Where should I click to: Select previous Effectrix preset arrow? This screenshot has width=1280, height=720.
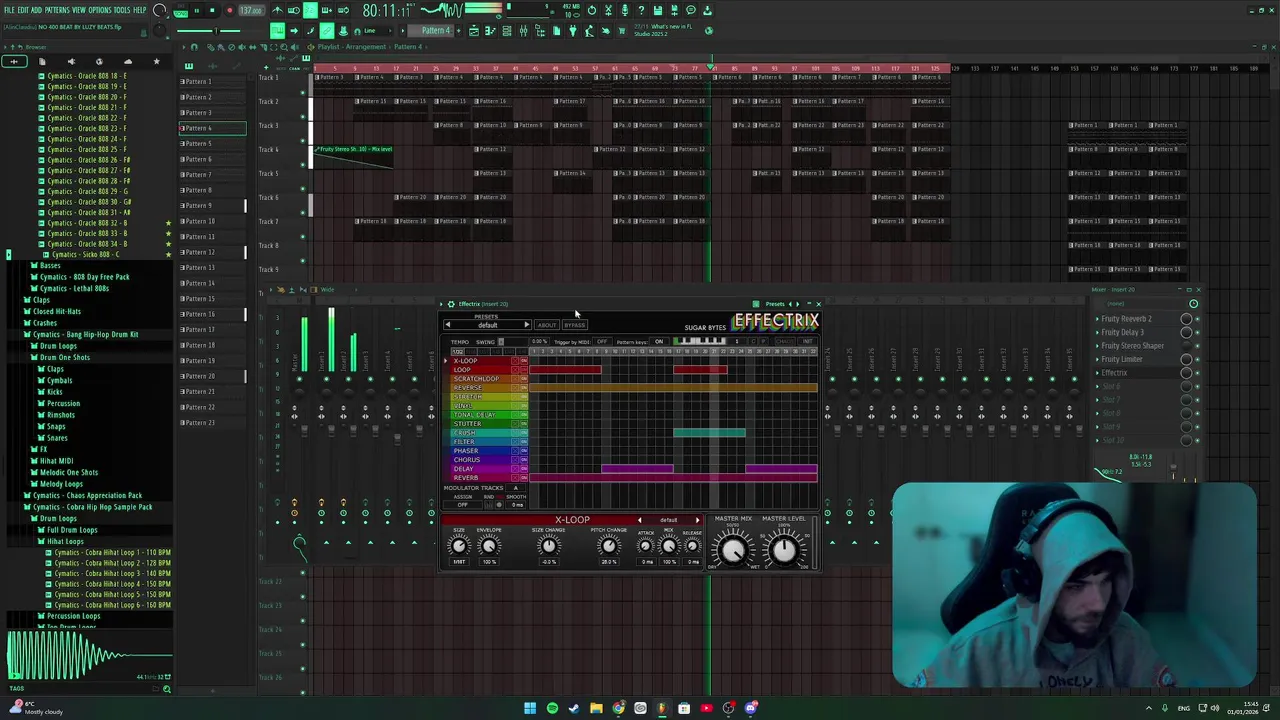coord(448,325)
